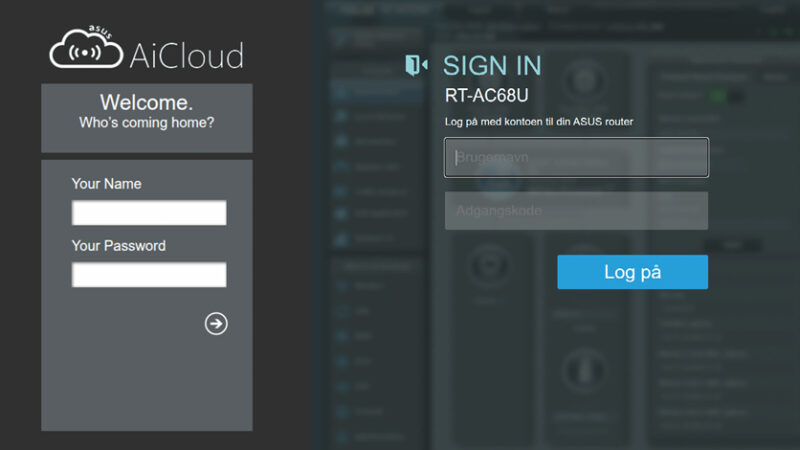Click the AiCloud brand name text
This screenshot has width=800, height=450.
click(186, 55)
